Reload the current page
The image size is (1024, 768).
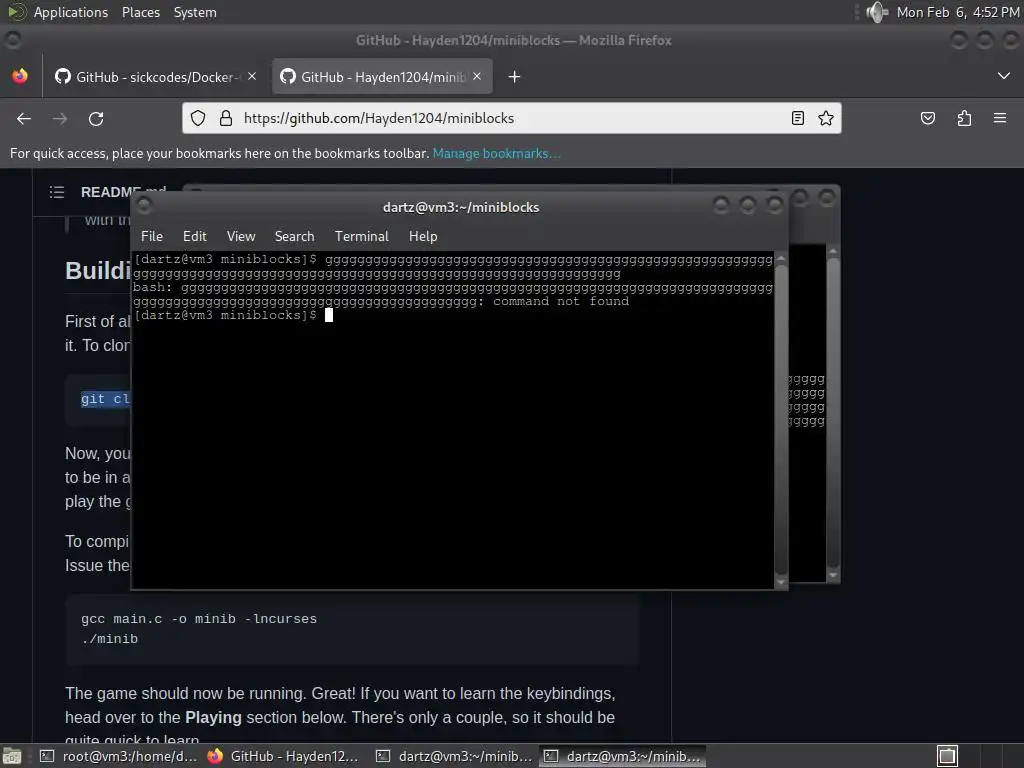point(96,119)
